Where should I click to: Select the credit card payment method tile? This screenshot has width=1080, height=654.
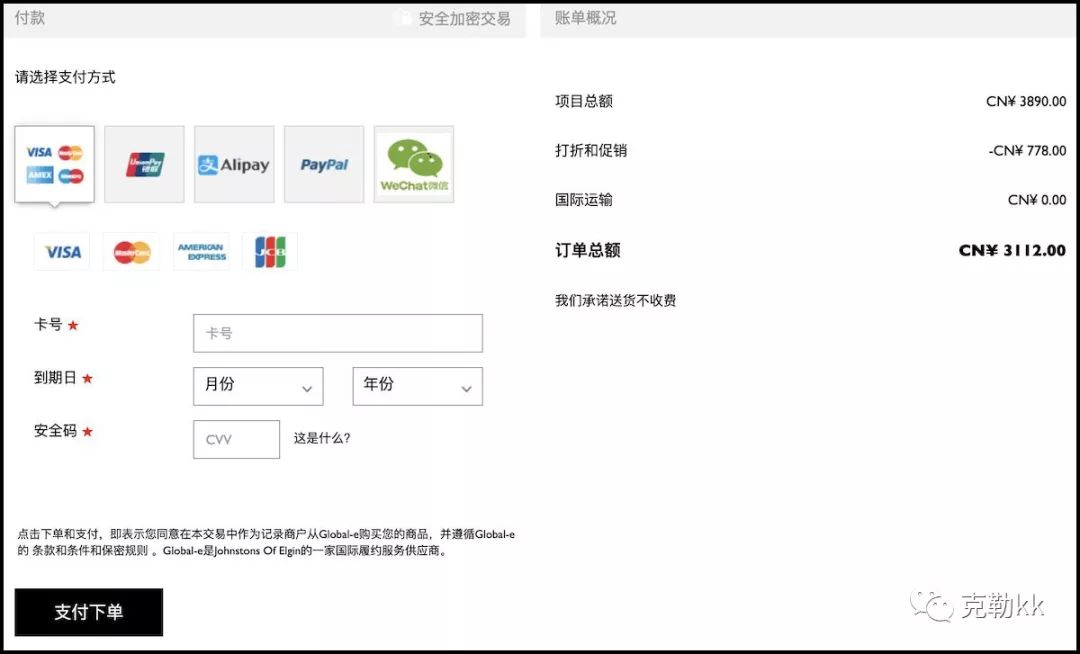[x=54, y=164]
